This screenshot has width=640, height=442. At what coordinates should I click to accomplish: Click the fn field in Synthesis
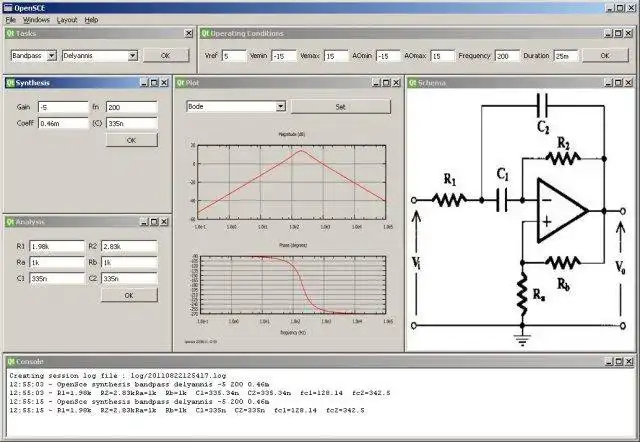pos(131,107)
